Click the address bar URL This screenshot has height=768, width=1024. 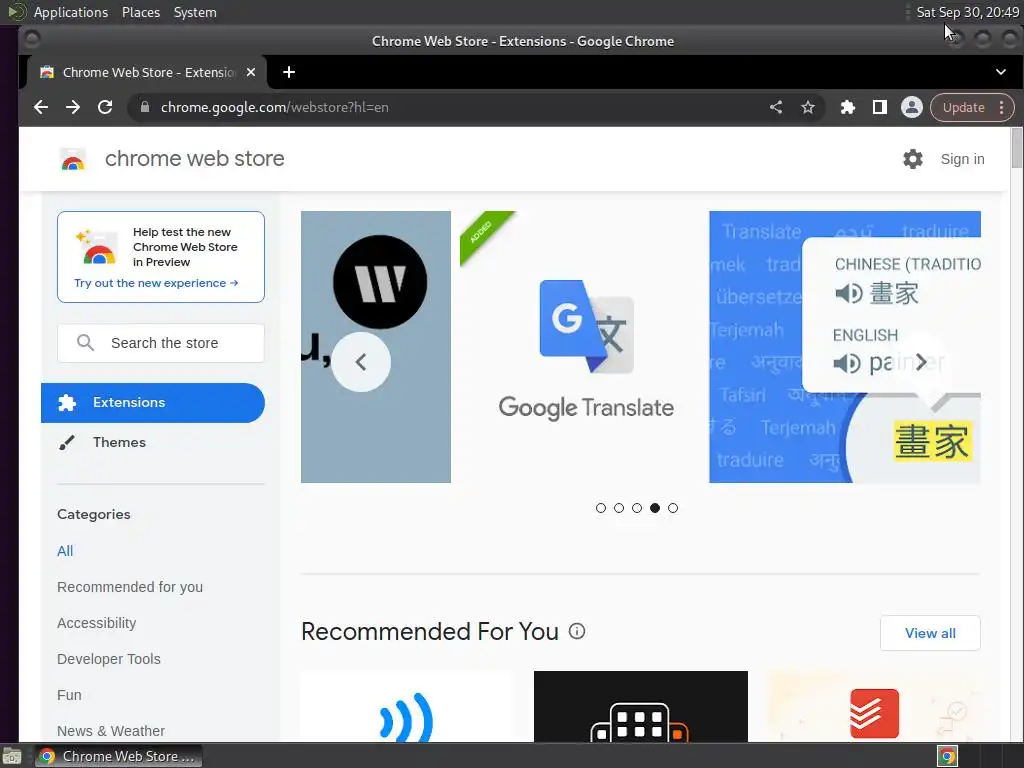pyautogui.click(x=274, y=107)
